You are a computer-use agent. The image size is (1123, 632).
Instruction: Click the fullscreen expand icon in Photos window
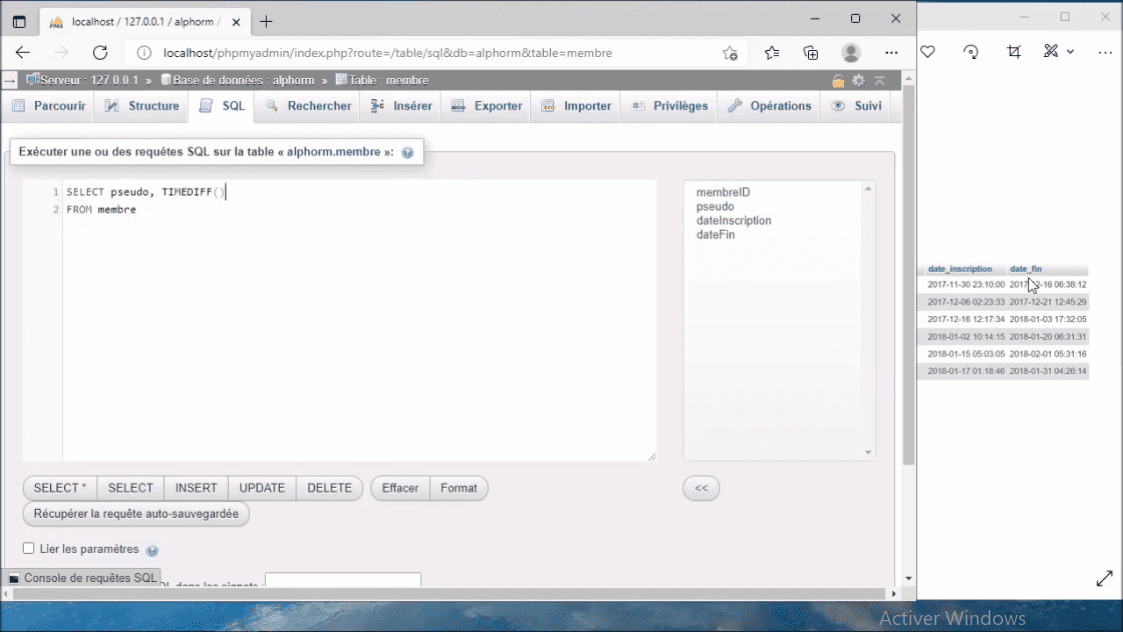click(x=1104, y=578)
